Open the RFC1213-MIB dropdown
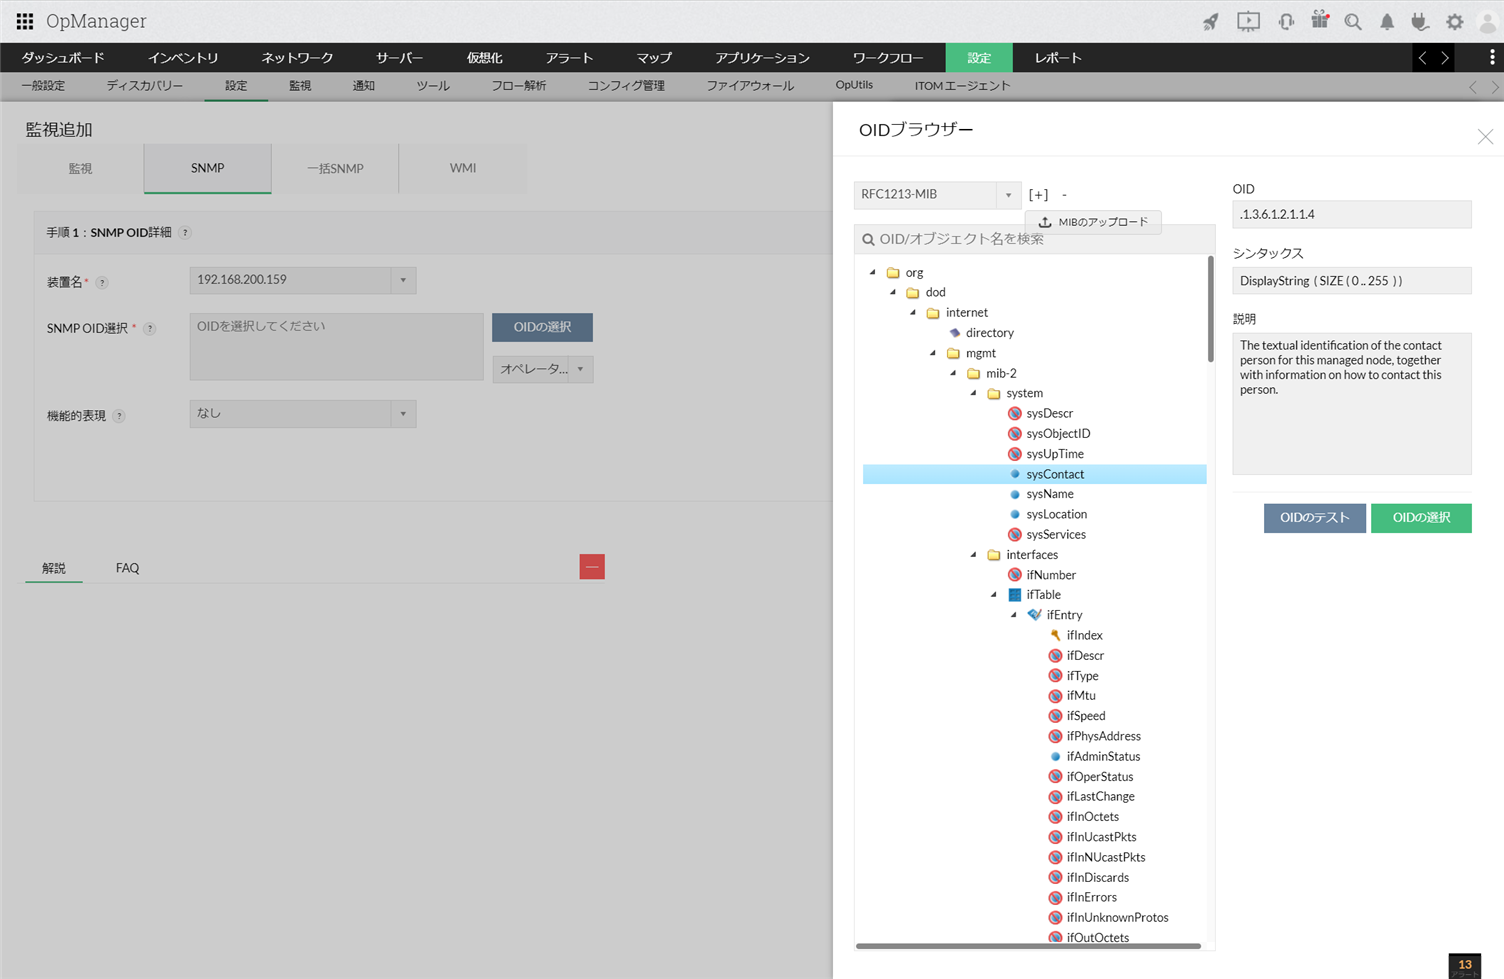Viewport: 1504px width, 979px height. pyautogui.click(x=937, y=195)
